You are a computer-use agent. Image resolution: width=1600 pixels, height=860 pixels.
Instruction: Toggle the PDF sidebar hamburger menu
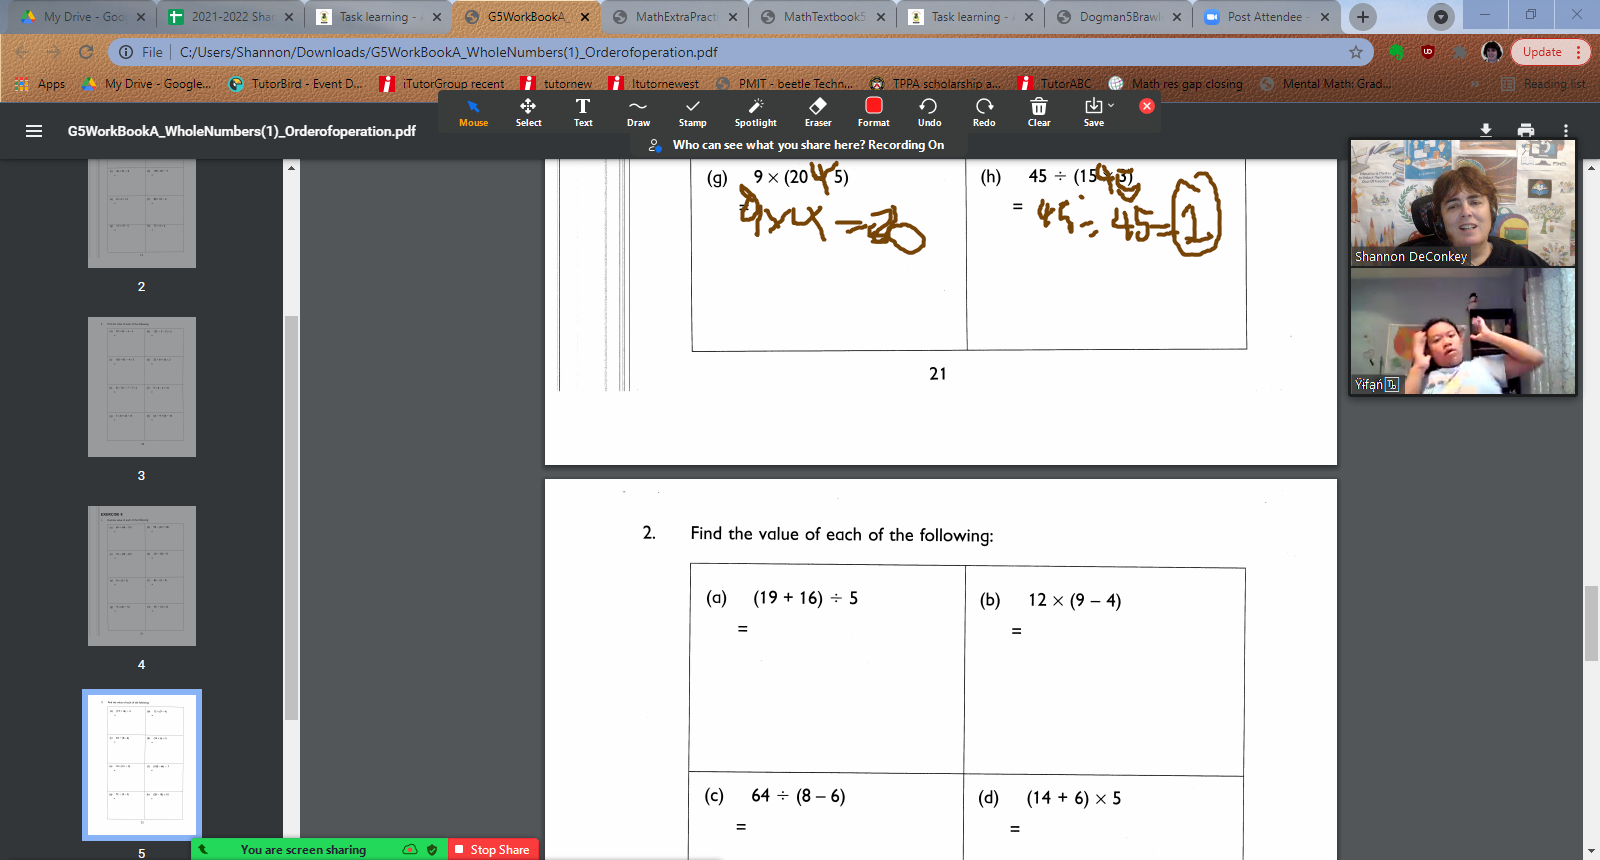(34, 131)
